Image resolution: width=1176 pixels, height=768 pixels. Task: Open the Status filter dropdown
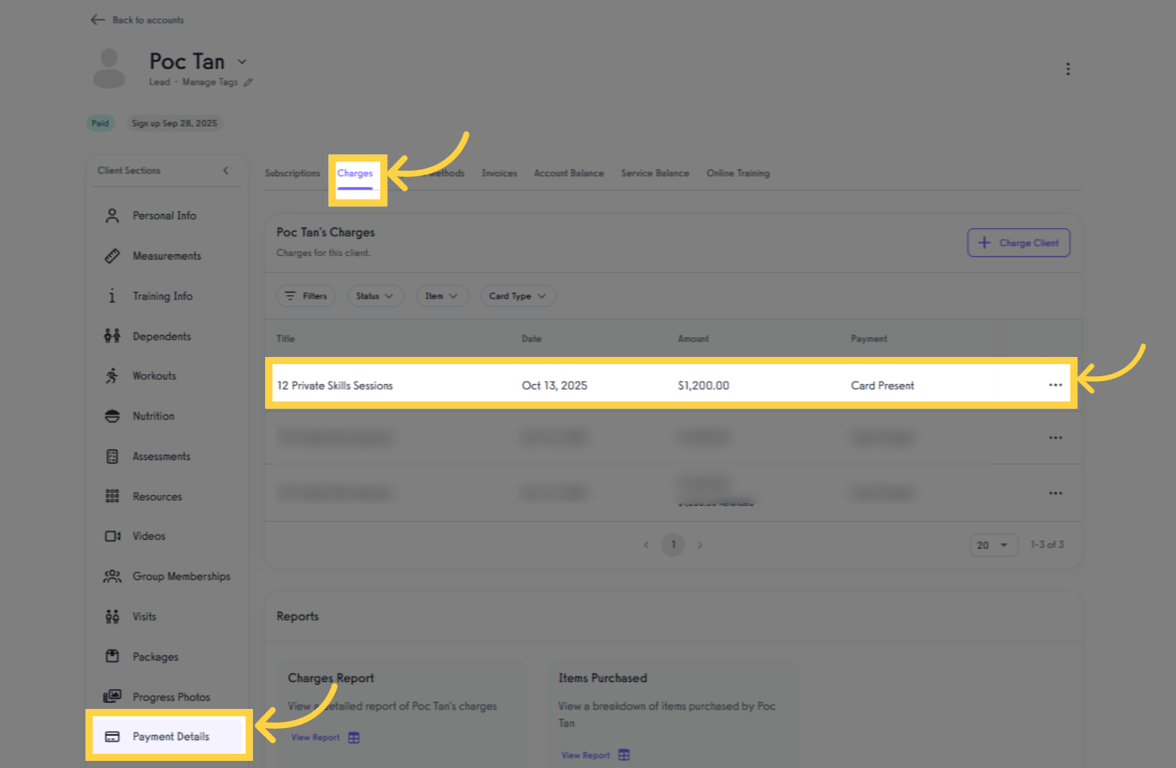[375, 295]
